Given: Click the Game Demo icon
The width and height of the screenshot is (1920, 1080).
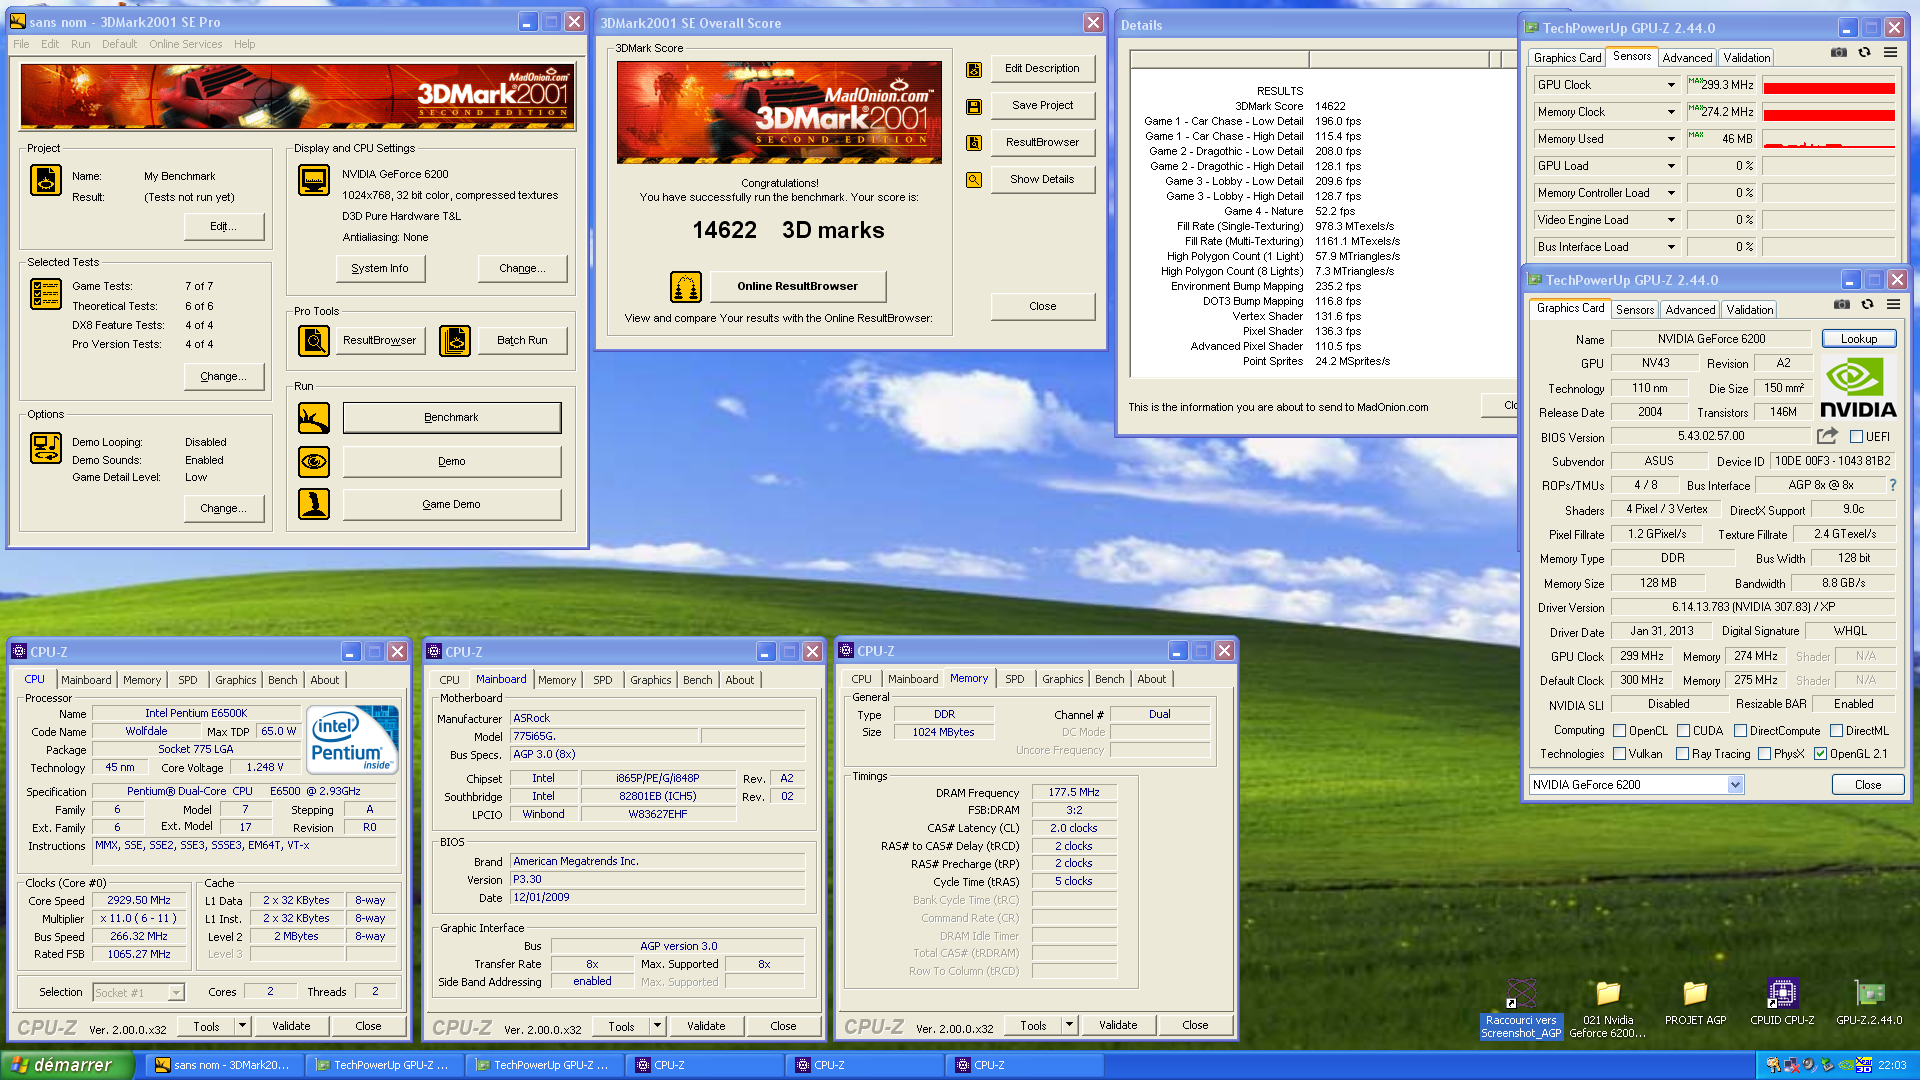Looking at the screenshot, I should click(x=314, y=504).
